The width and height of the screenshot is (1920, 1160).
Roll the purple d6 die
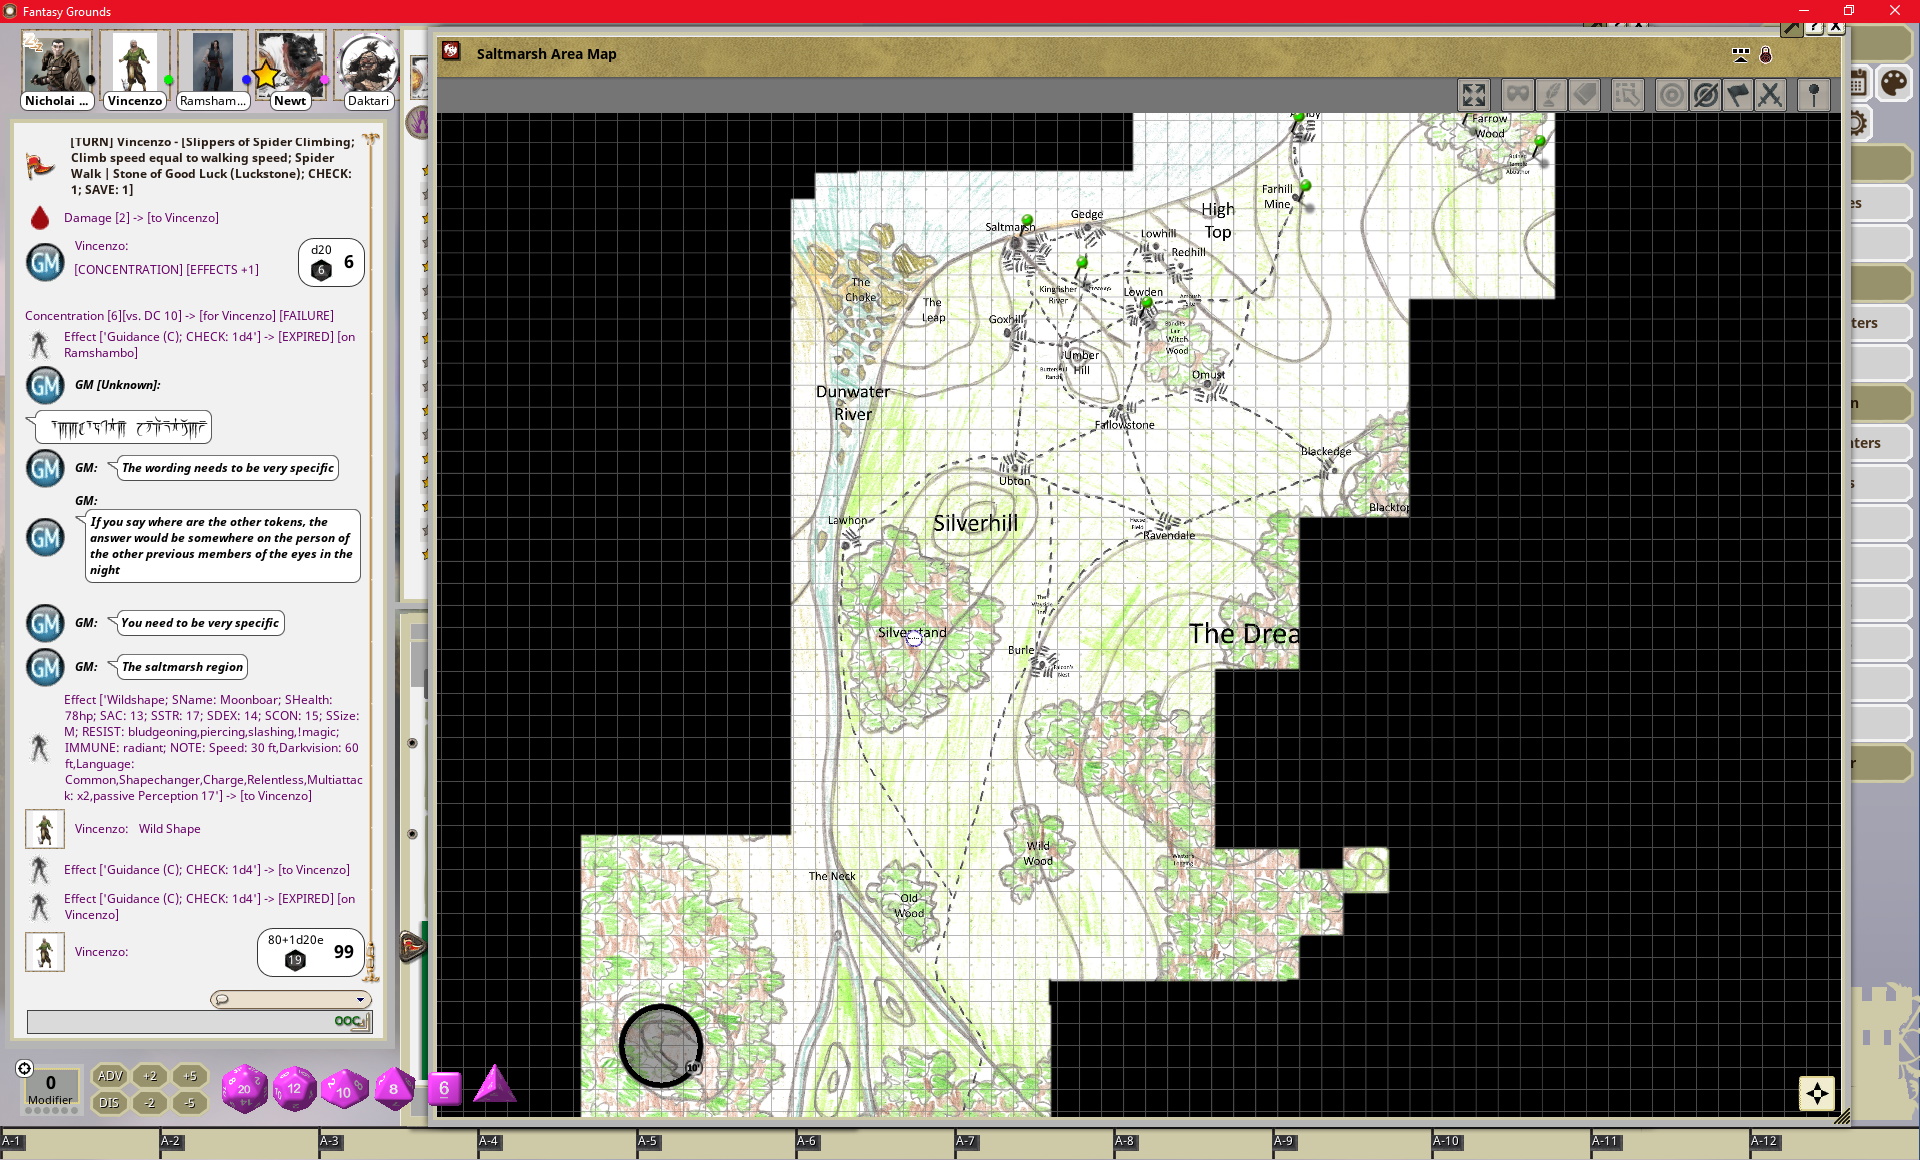(x=444, y=1088)
